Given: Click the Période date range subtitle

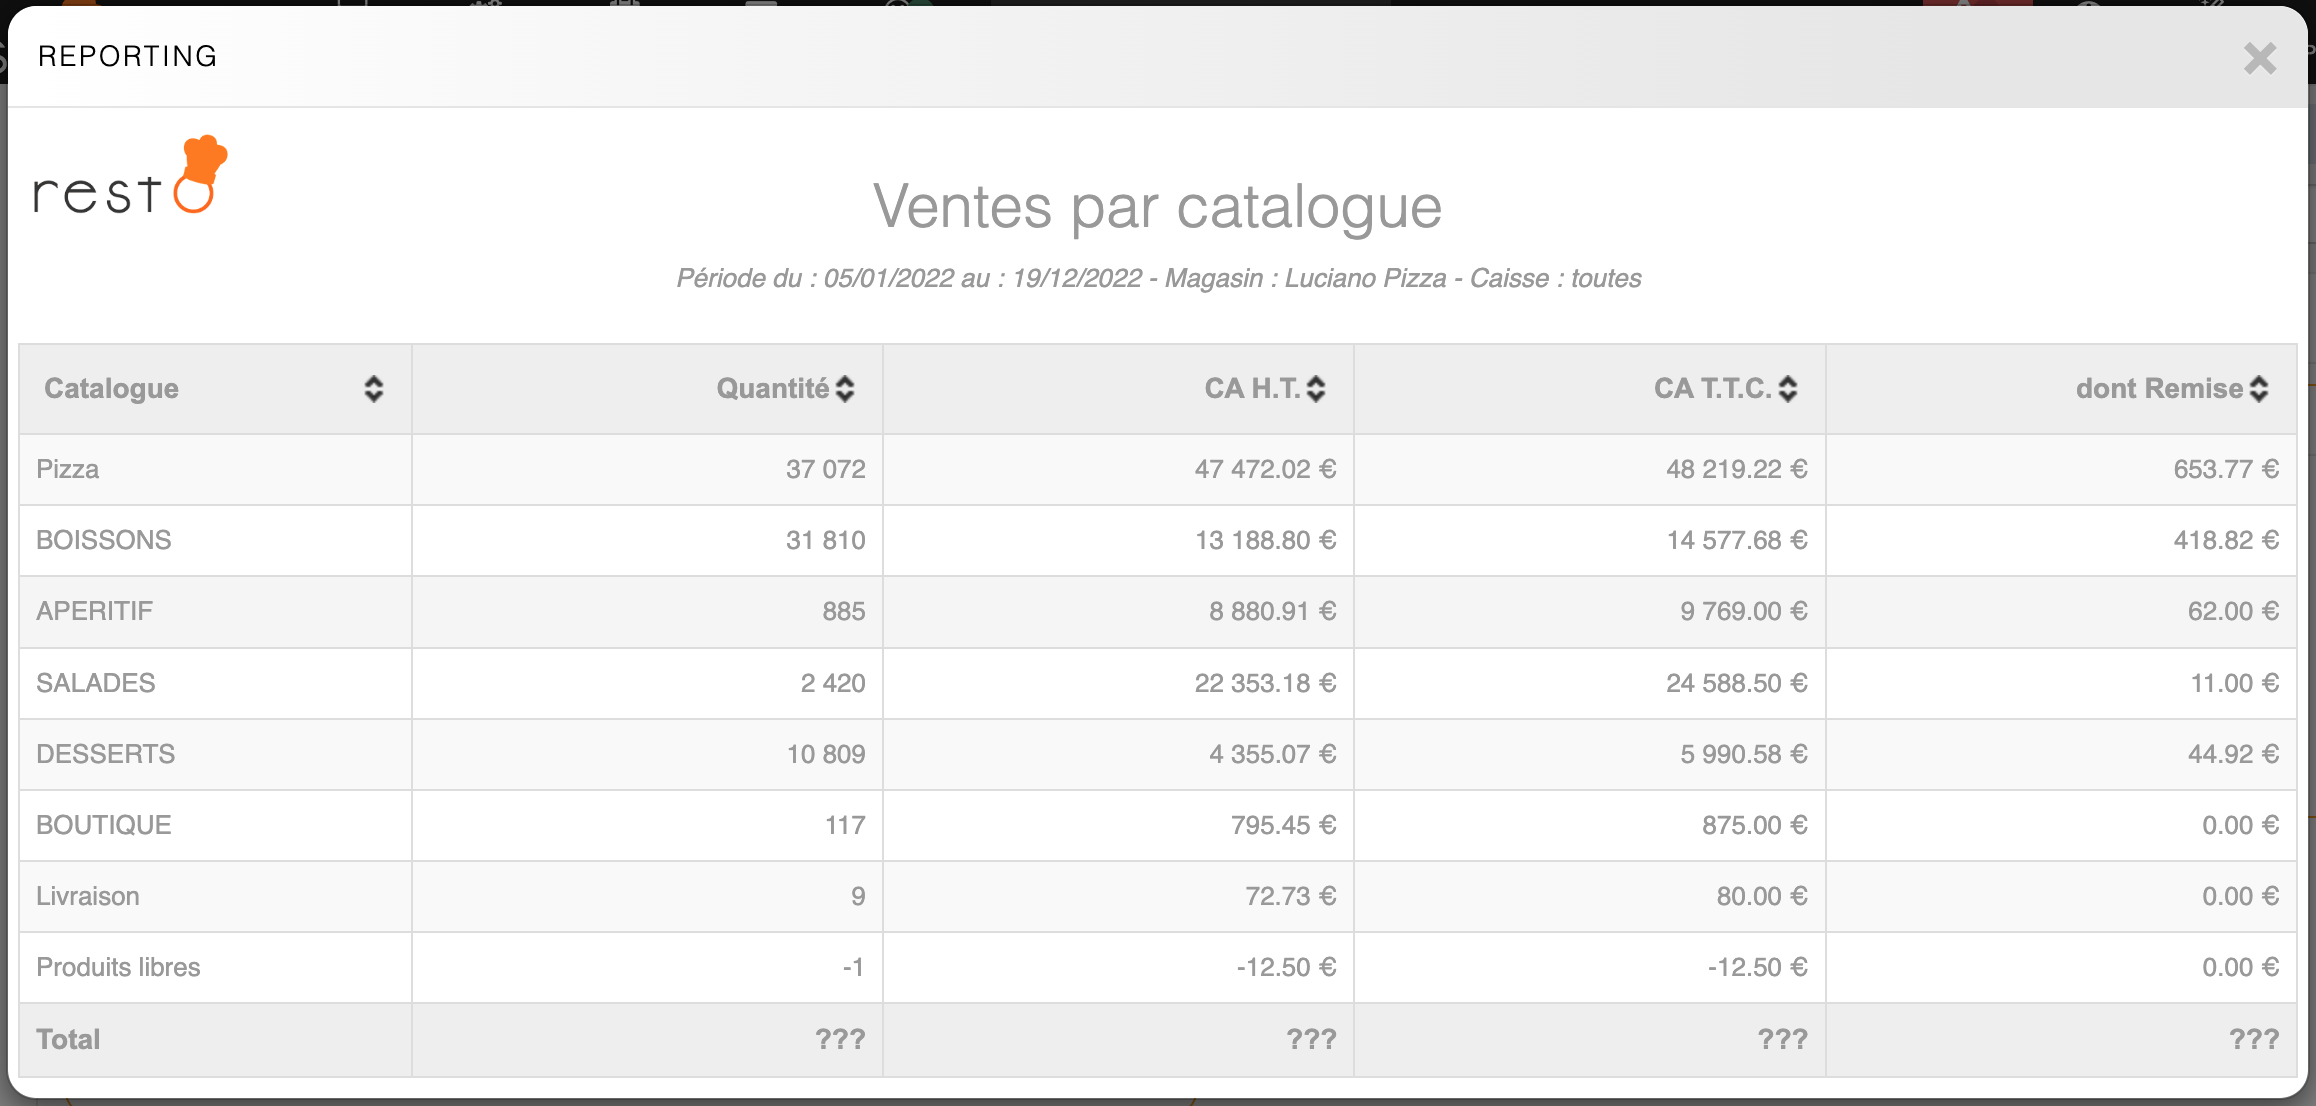Looking at the screenshot, I should point(1158,278).
